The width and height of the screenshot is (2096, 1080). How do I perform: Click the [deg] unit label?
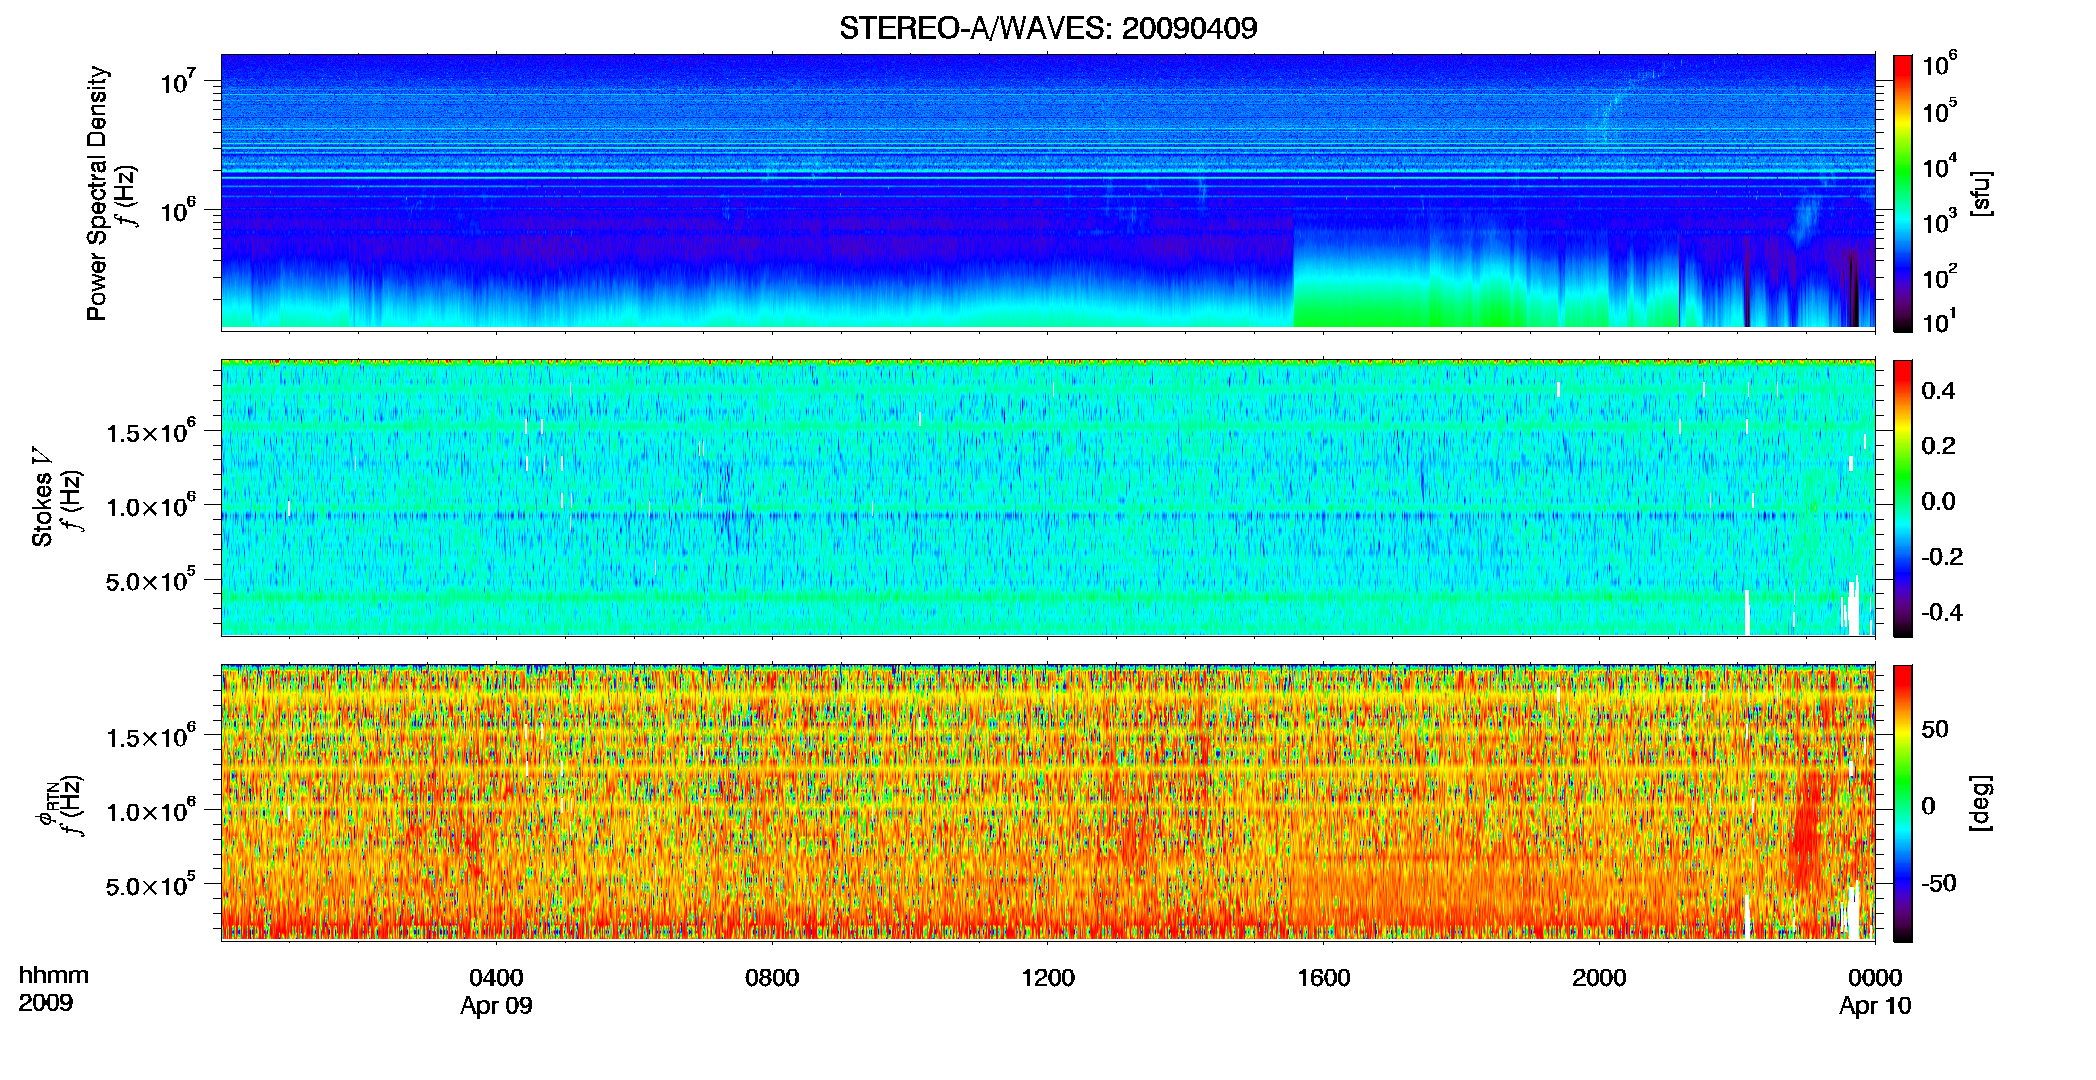tap(1981, 803)
